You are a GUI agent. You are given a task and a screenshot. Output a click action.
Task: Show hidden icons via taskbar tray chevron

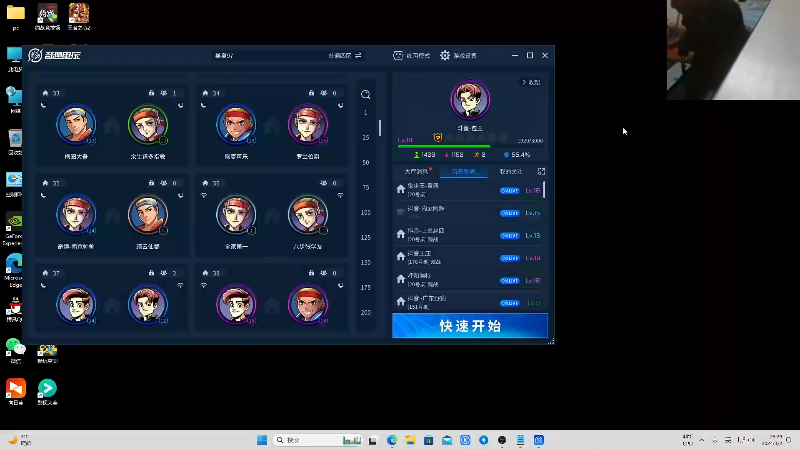(x=702, y=440)
